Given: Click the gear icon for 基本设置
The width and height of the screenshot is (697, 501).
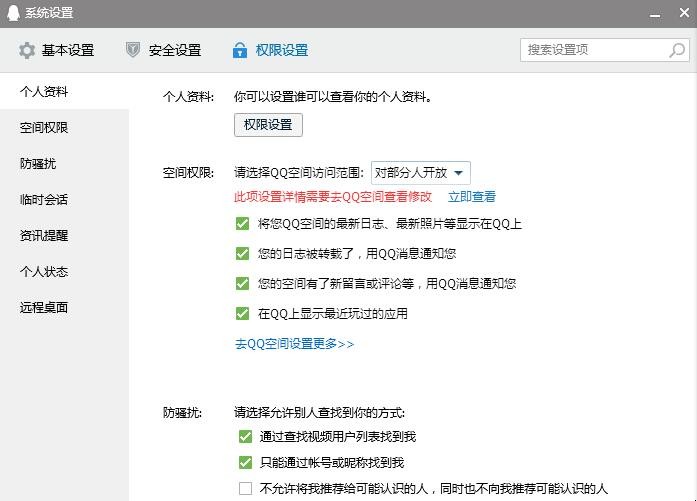Looking at the screenshot, I should [27, 50].
